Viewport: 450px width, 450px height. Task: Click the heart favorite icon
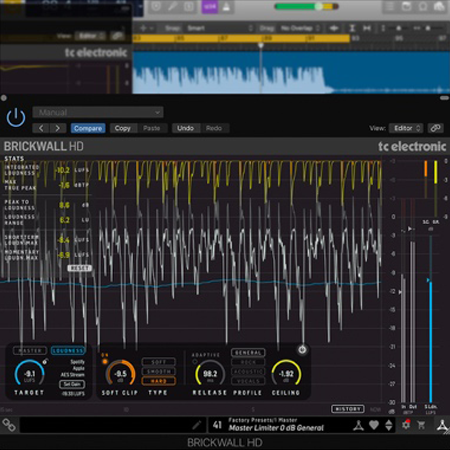[374, 425]
